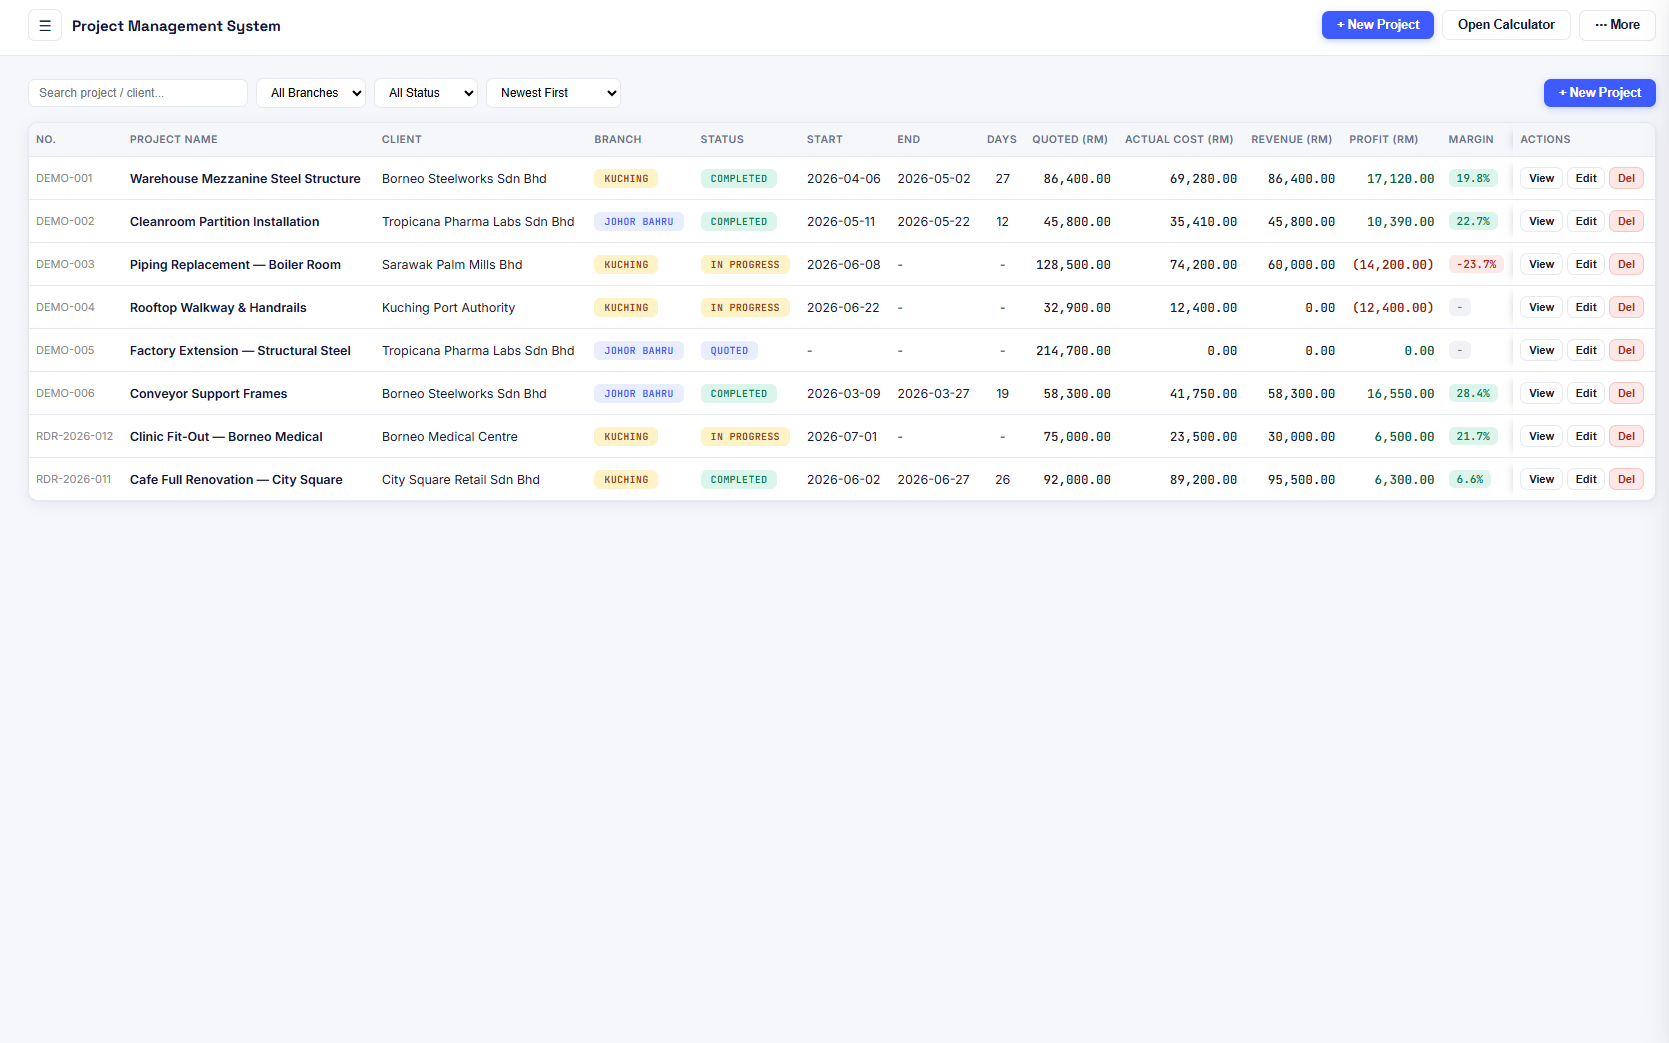Delete the Factory Extension — Structural Steel project
The width and height of the screenshot is (1669, 1043).
[x=1626, y=351]
